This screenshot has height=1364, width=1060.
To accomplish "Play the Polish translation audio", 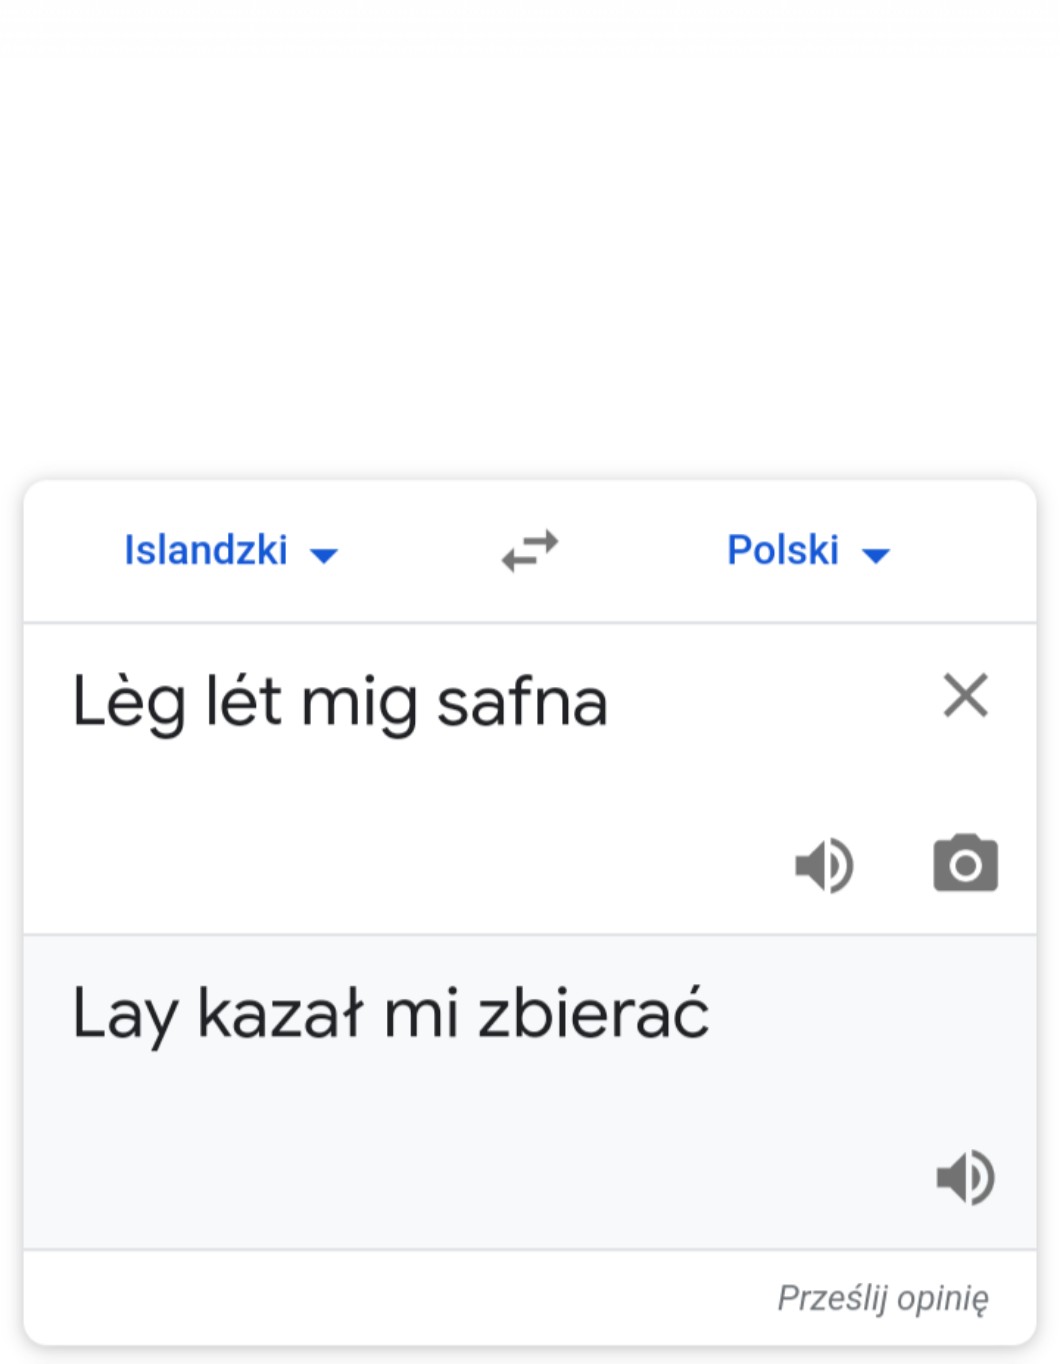I will 965,1177.
